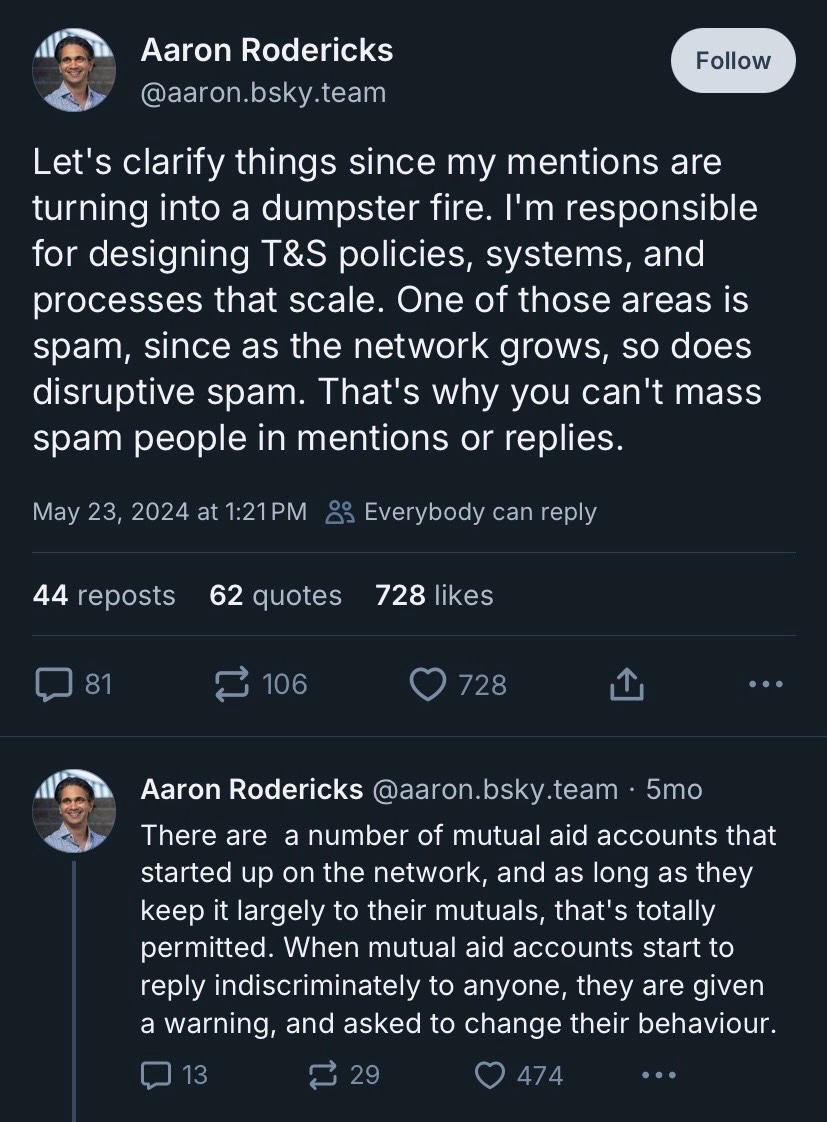The image size is (827, 1122).
Task: Click Aaron Rodericks name in reply post
Action: tap(251, 789)
